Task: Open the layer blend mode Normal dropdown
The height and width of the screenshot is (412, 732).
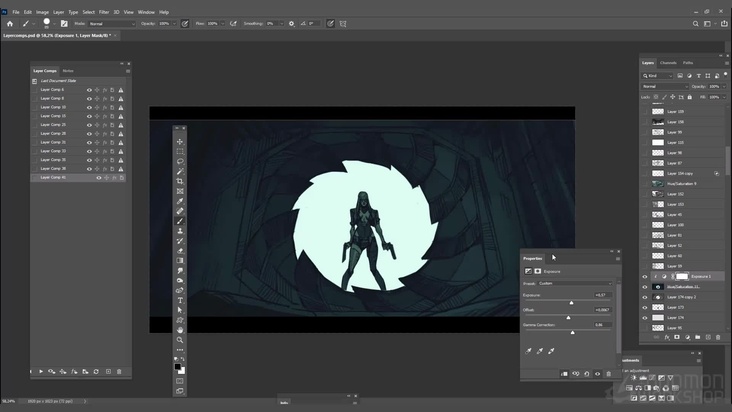Action: pyautogui.click(x=665, y=86)
